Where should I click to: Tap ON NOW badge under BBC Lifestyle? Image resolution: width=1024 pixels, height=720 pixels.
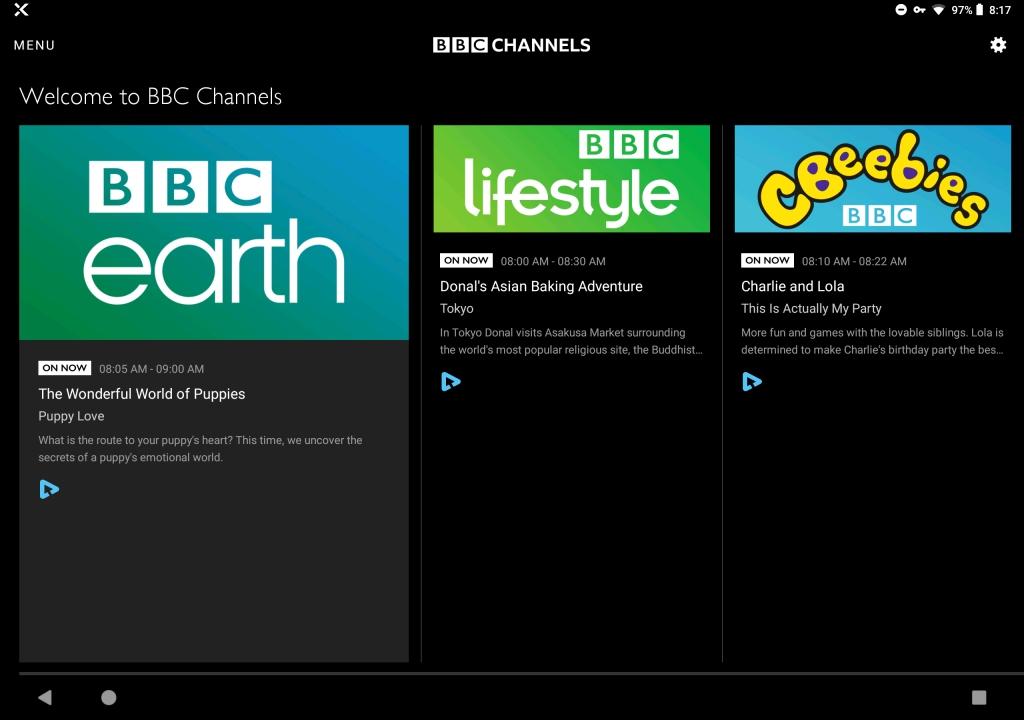pos(466,260)
